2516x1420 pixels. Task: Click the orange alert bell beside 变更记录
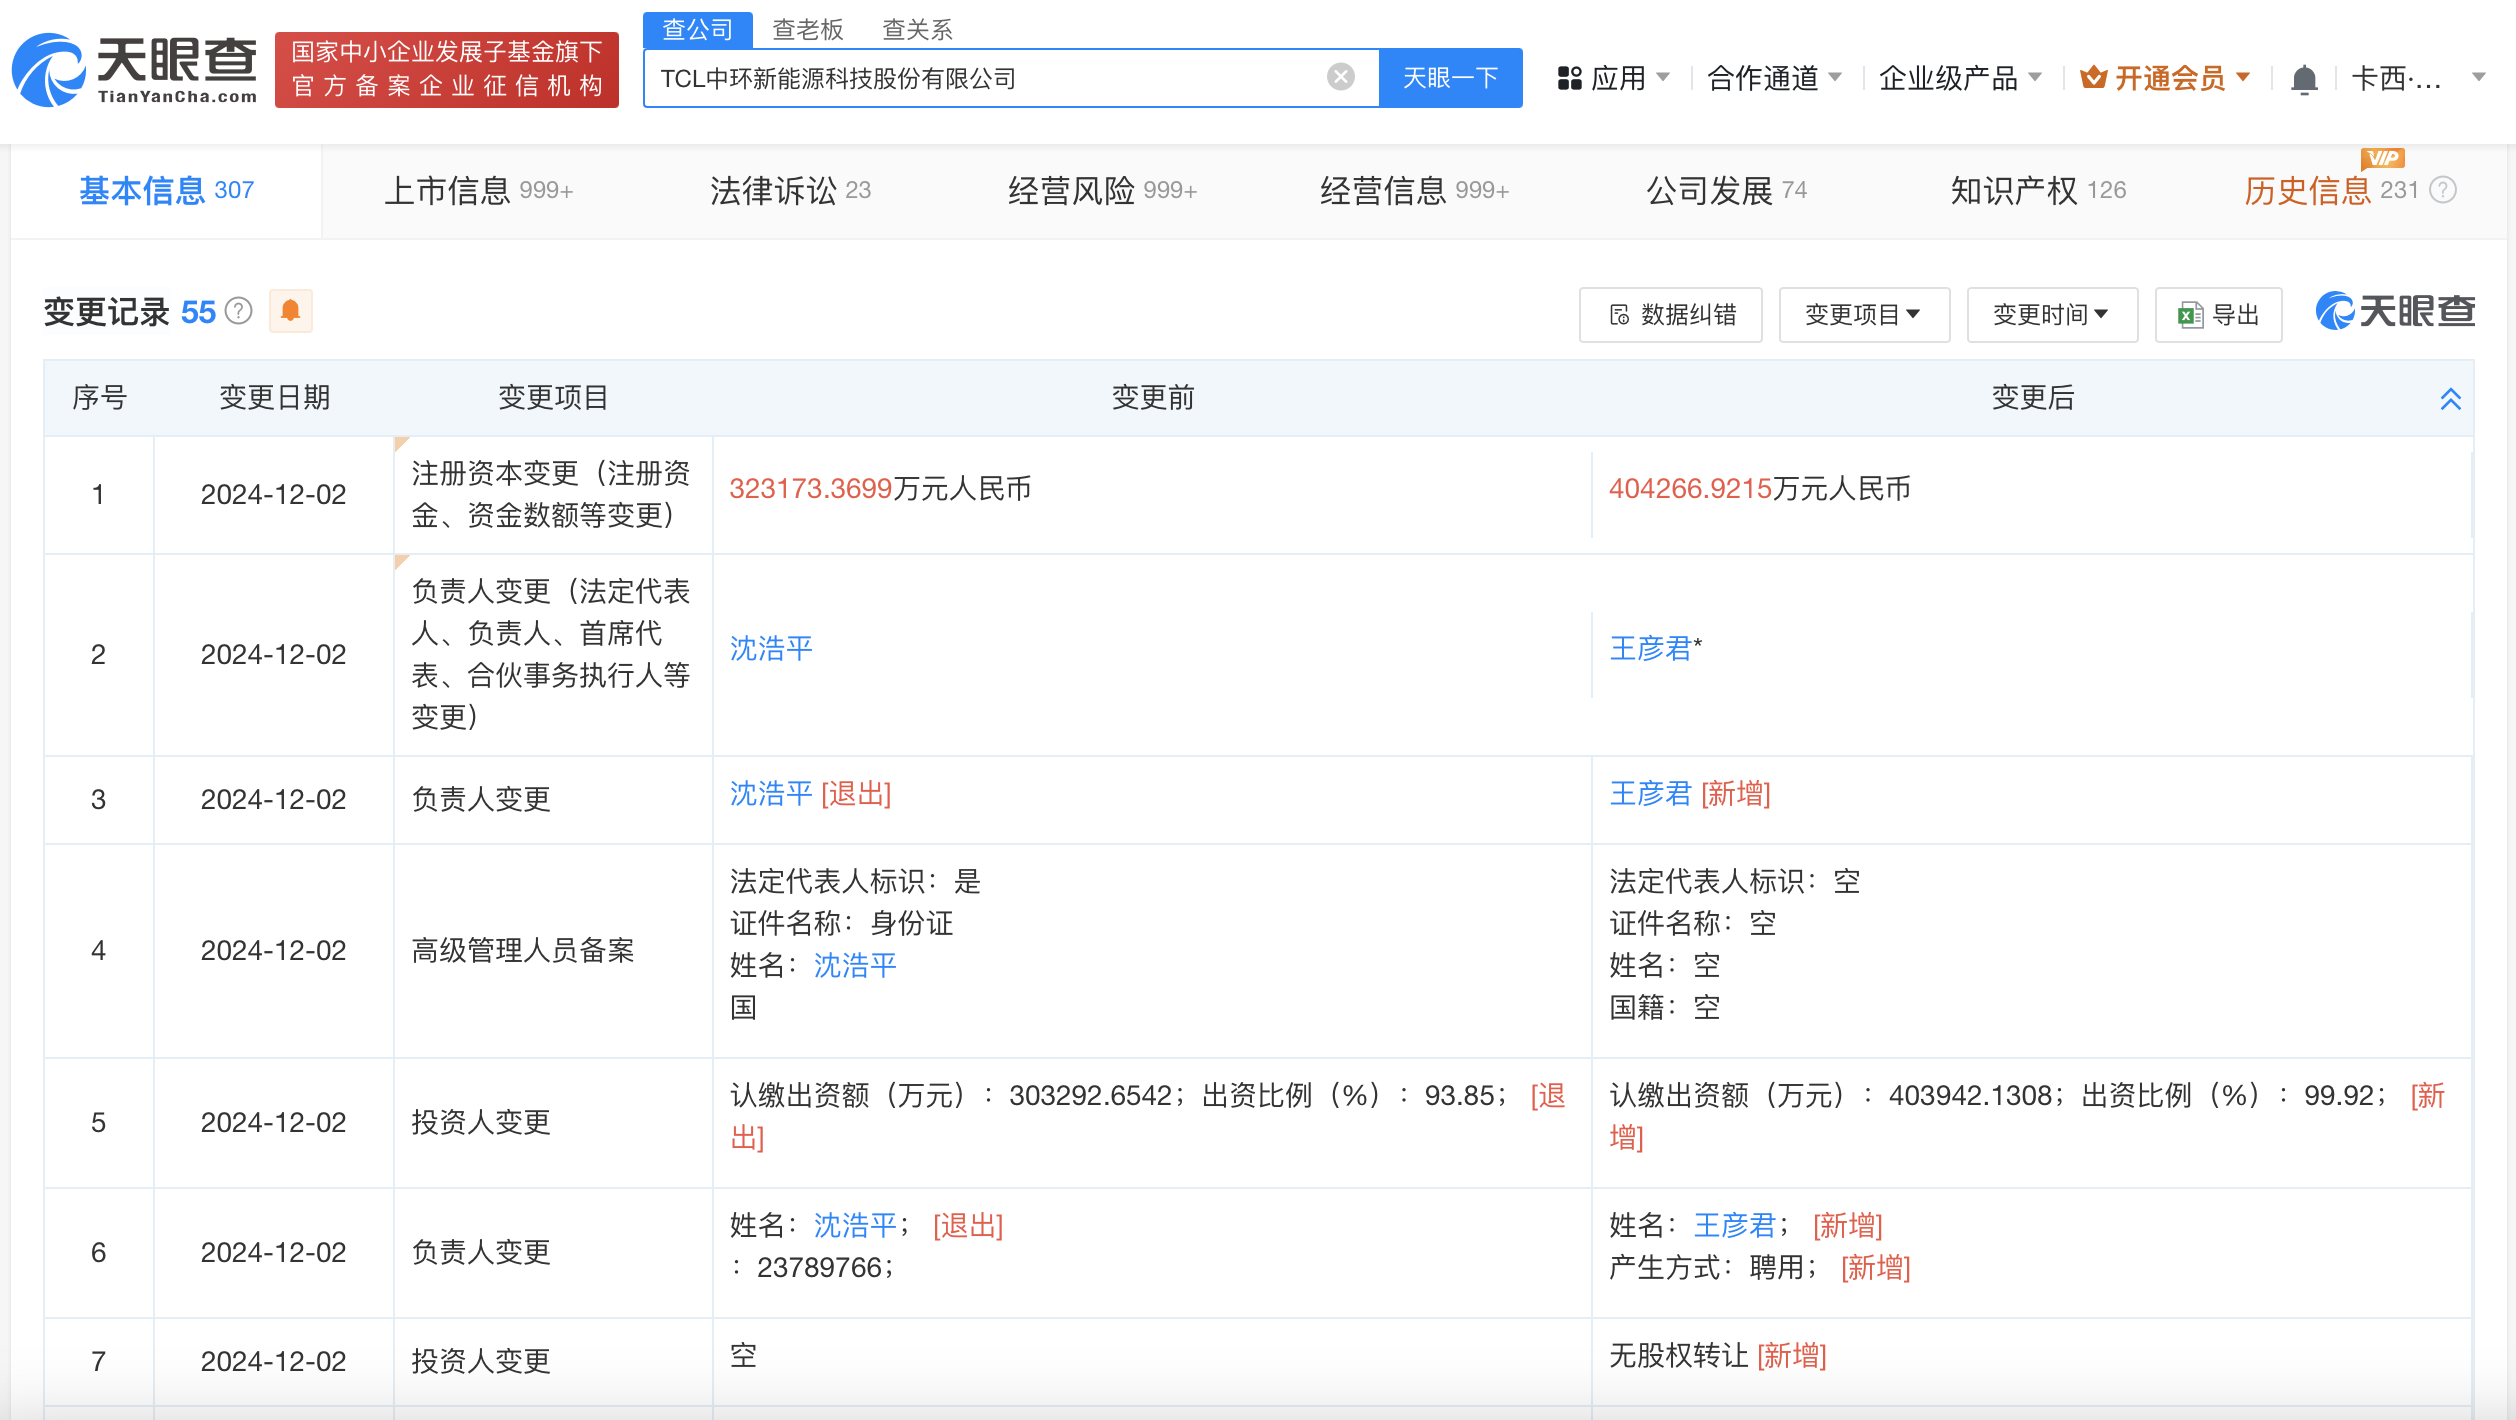tap(290, 311)
